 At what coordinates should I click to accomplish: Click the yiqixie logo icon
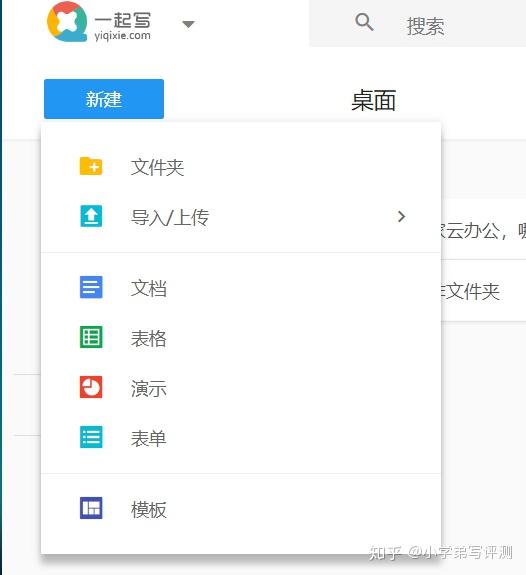click(x=67, y=22)
